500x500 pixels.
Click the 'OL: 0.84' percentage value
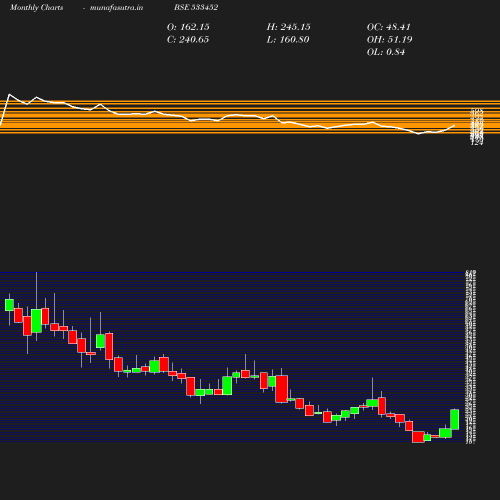point(386,52)
